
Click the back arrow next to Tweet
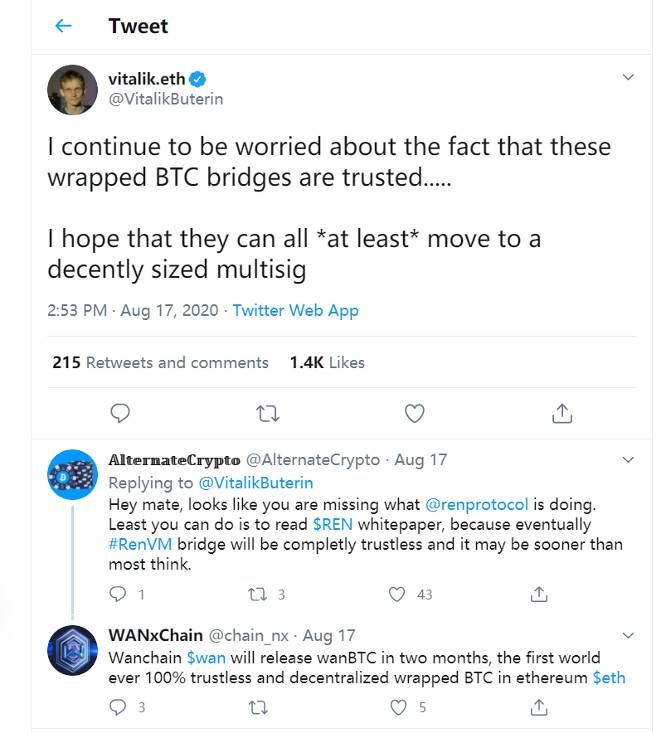point(63,26)
